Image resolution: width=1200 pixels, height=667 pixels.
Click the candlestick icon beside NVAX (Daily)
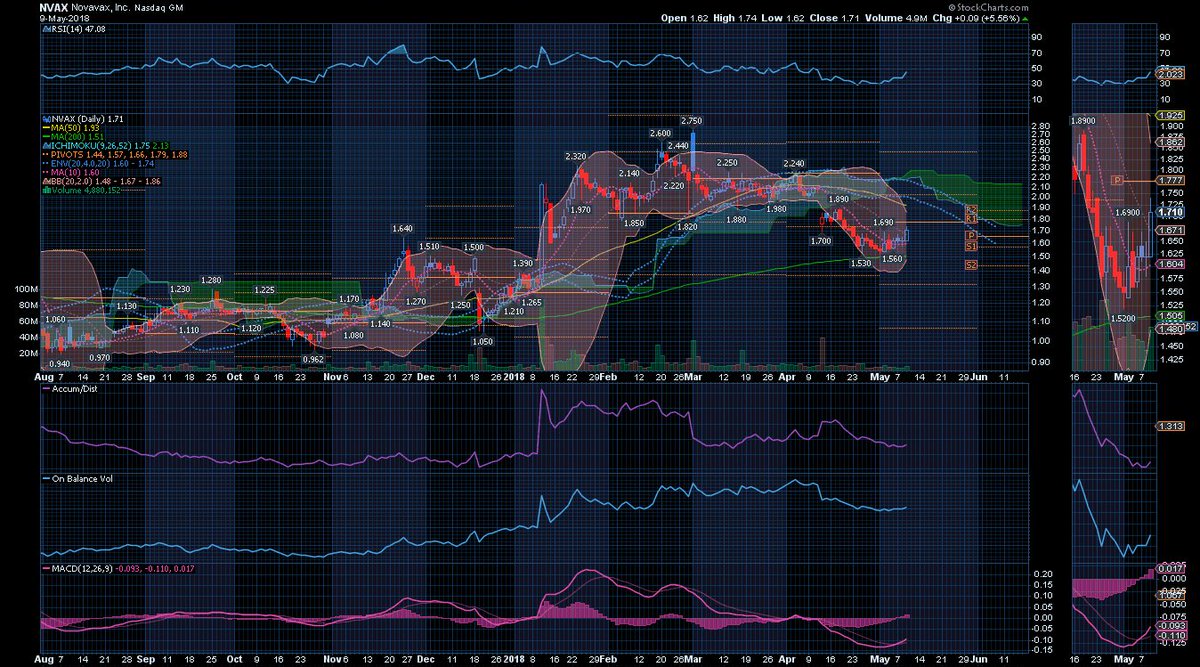(46, 119)
